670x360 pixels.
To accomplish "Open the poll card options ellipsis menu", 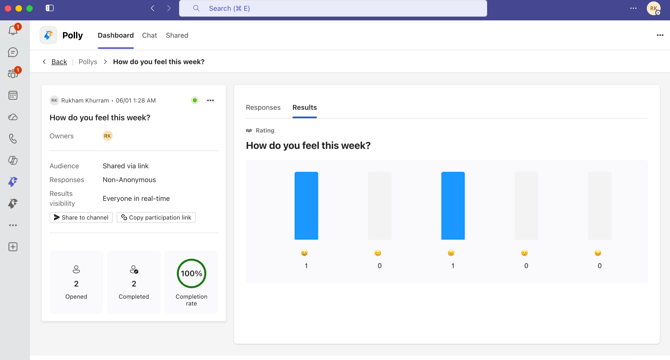I will [x=210, y=100].
